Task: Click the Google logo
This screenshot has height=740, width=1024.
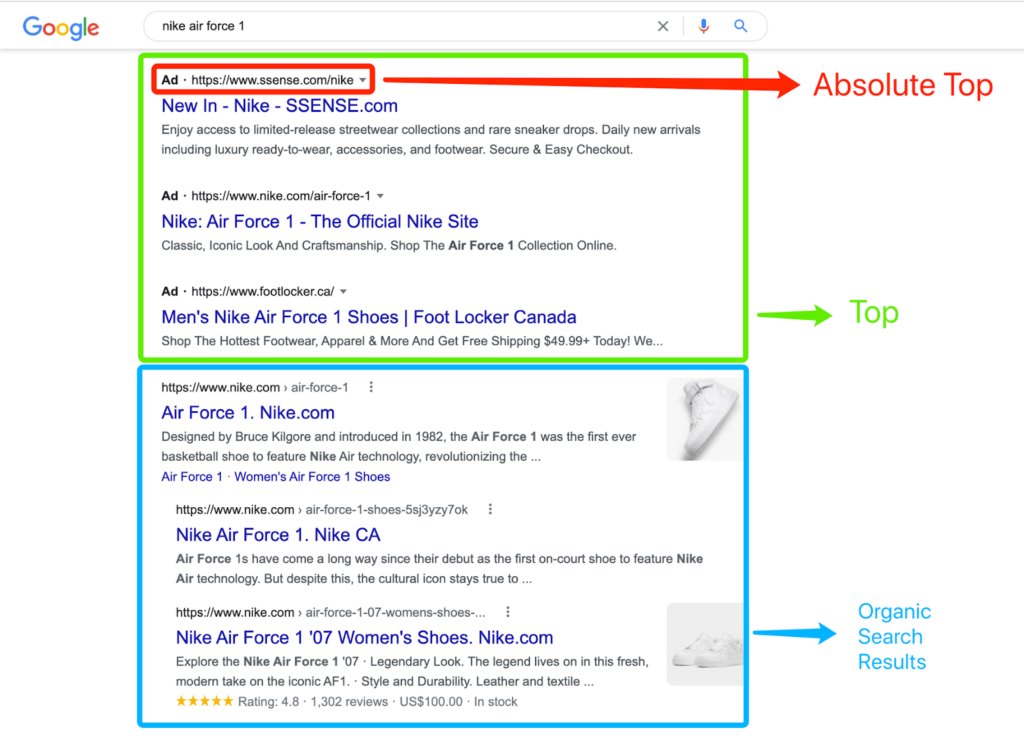Action: (60, 28)
